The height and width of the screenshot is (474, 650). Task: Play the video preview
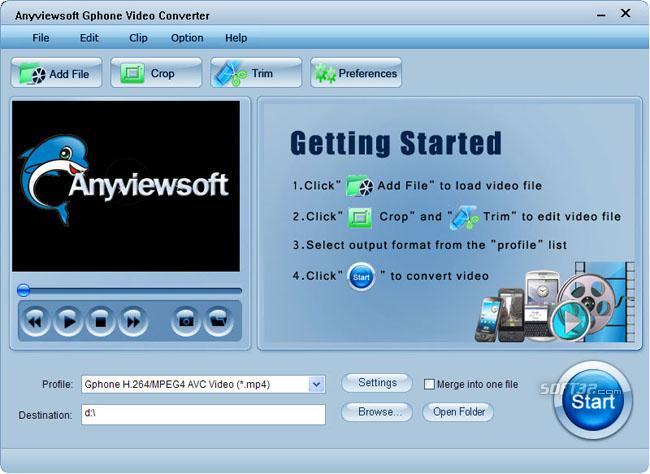68,321
